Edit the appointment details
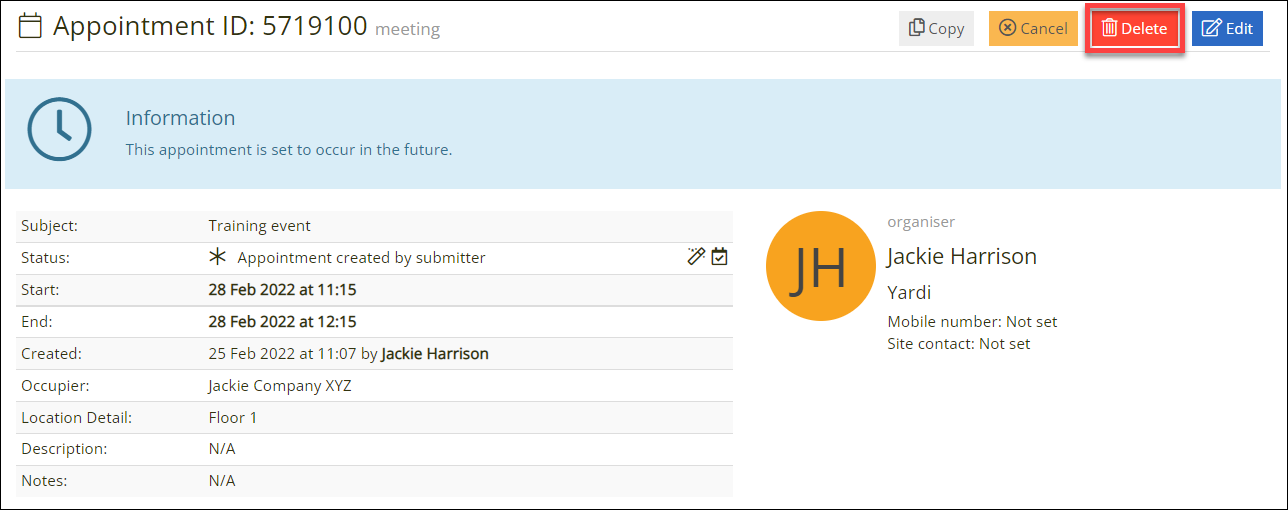This screenshot has height=510, width=1288. click(x=1227, y=28)
